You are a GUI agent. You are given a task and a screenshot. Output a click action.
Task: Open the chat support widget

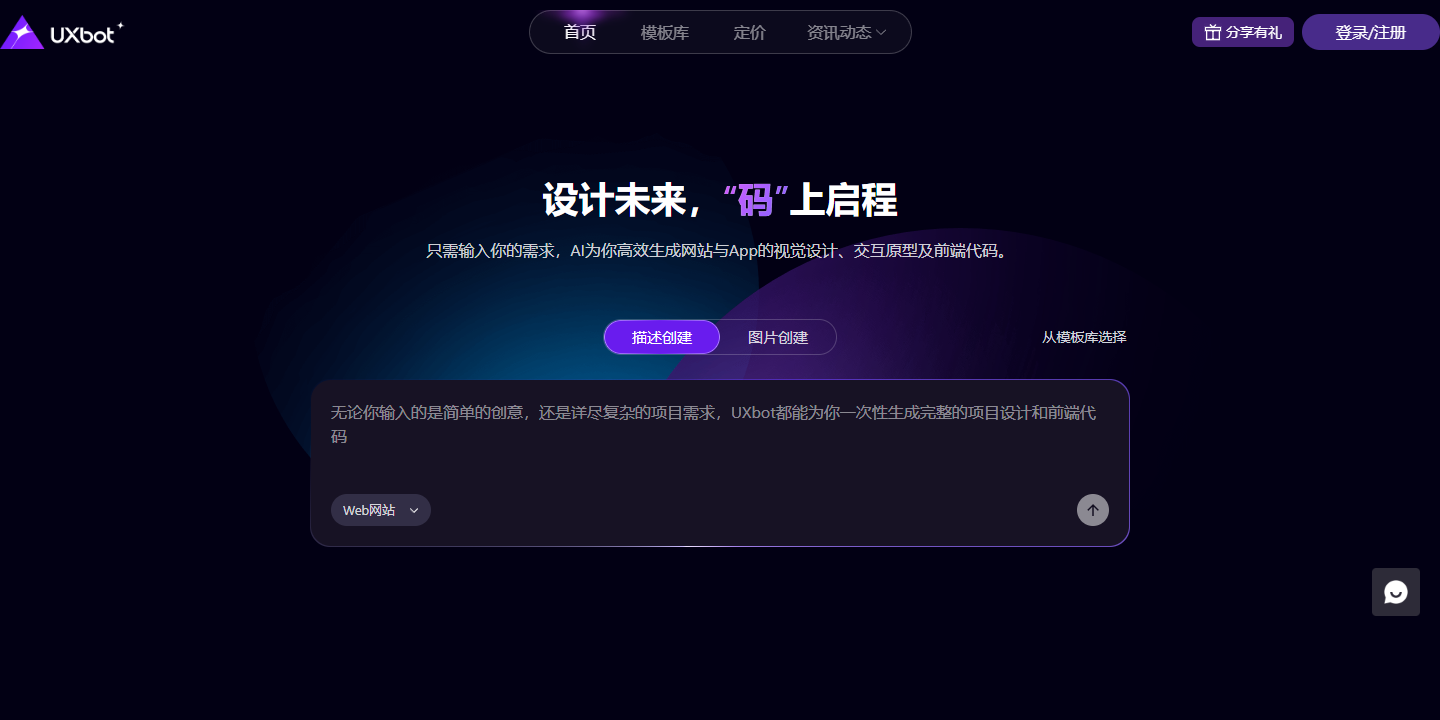[x=1396, y=592]
